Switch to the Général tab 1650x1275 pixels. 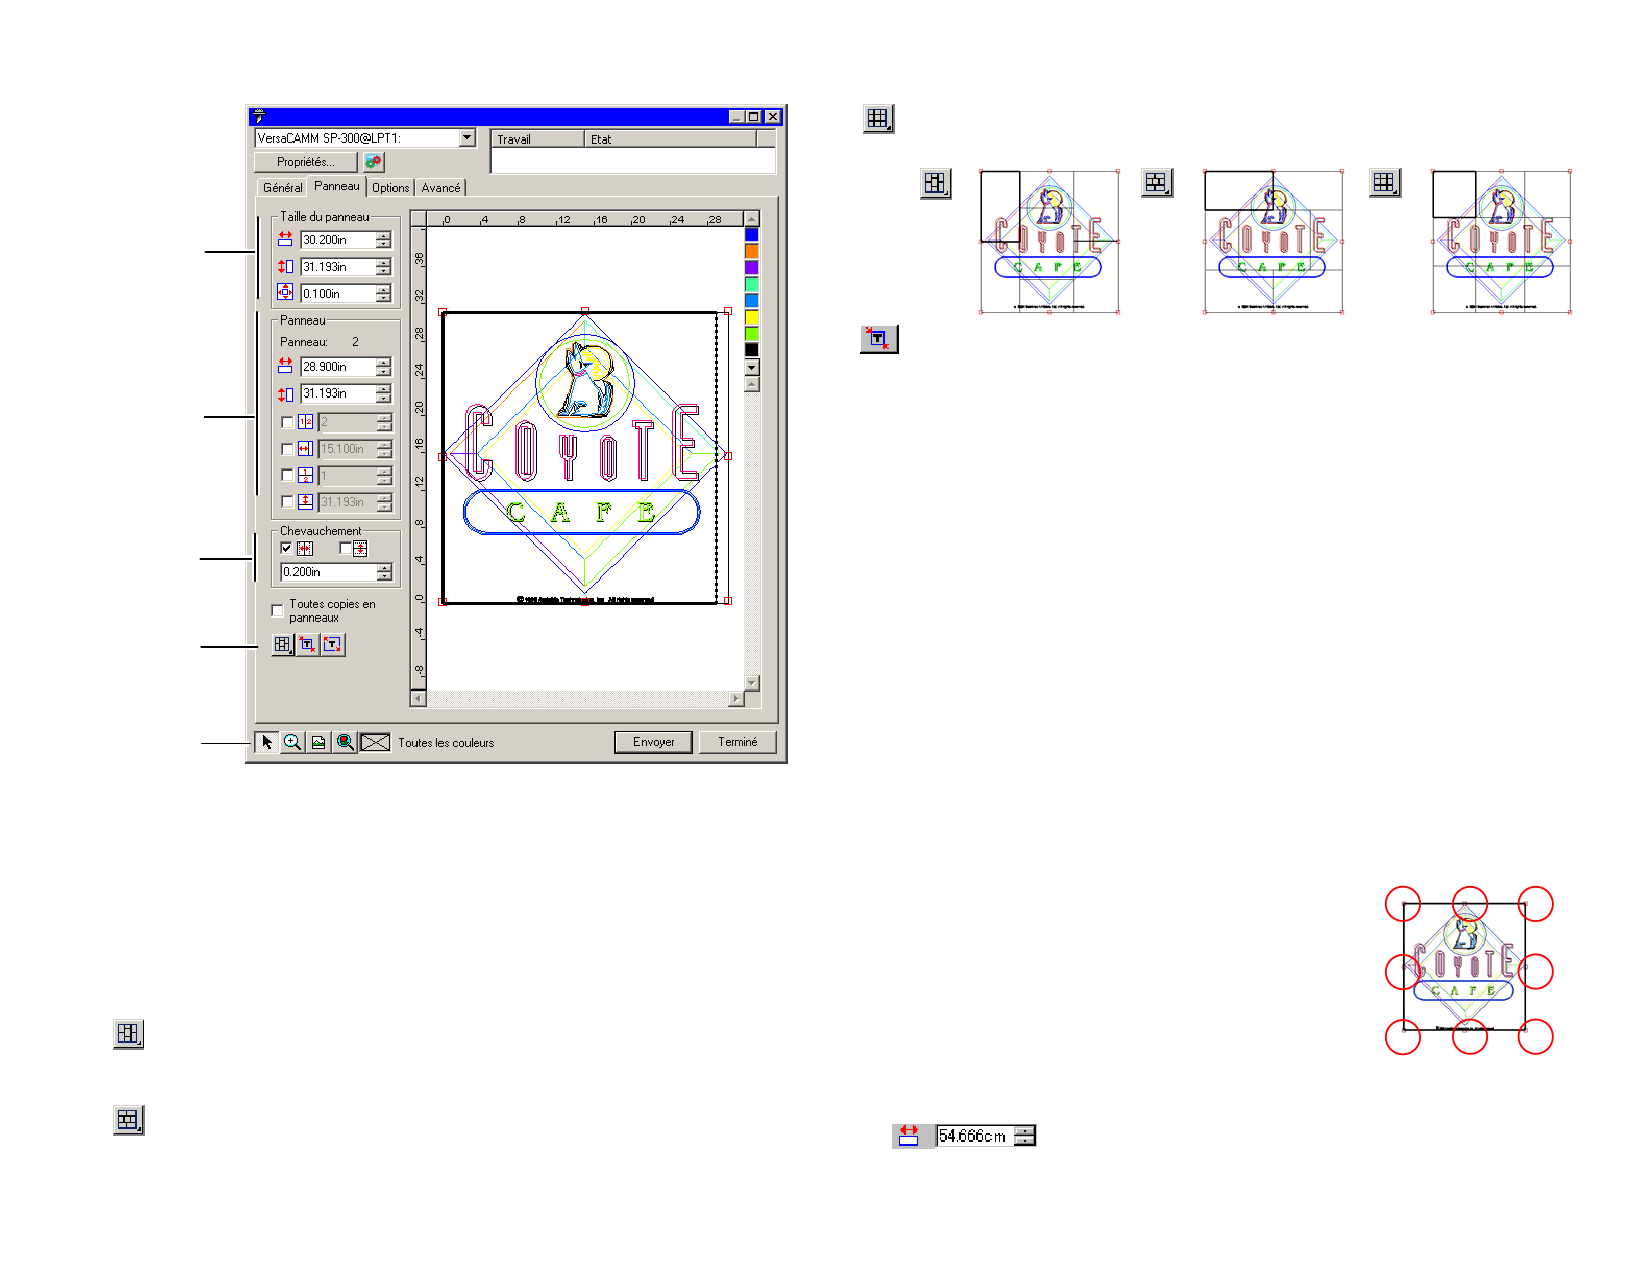click(x=282, y=188)
